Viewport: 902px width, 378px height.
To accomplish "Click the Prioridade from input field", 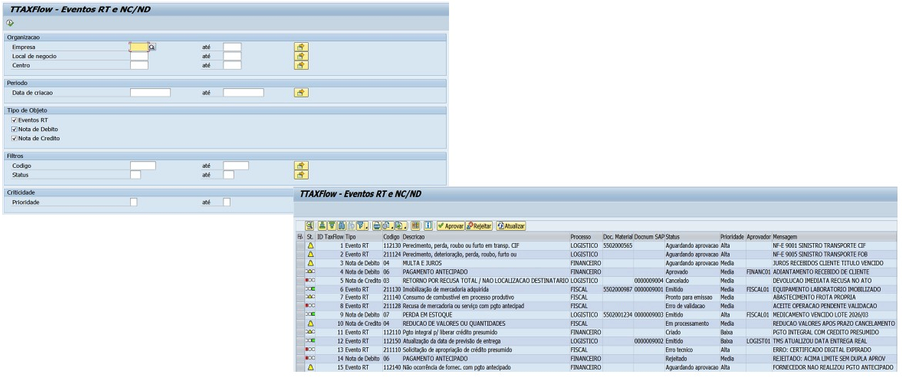I will coord(133,202).
